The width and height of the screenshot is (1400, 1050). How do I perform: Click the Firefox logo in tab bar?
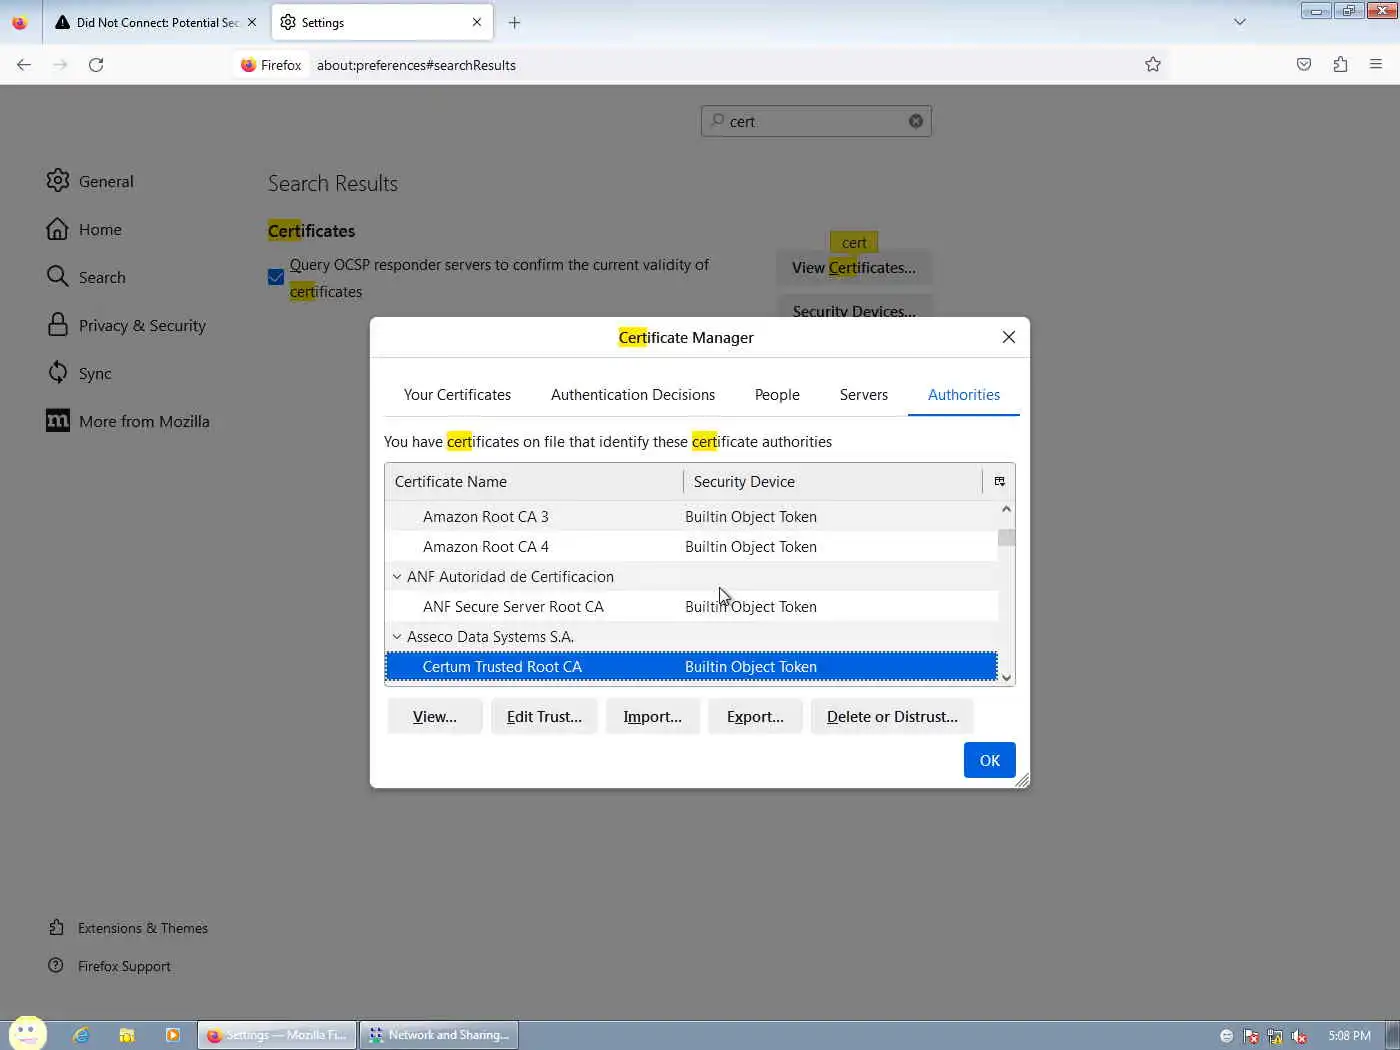[x=19, y=22]
